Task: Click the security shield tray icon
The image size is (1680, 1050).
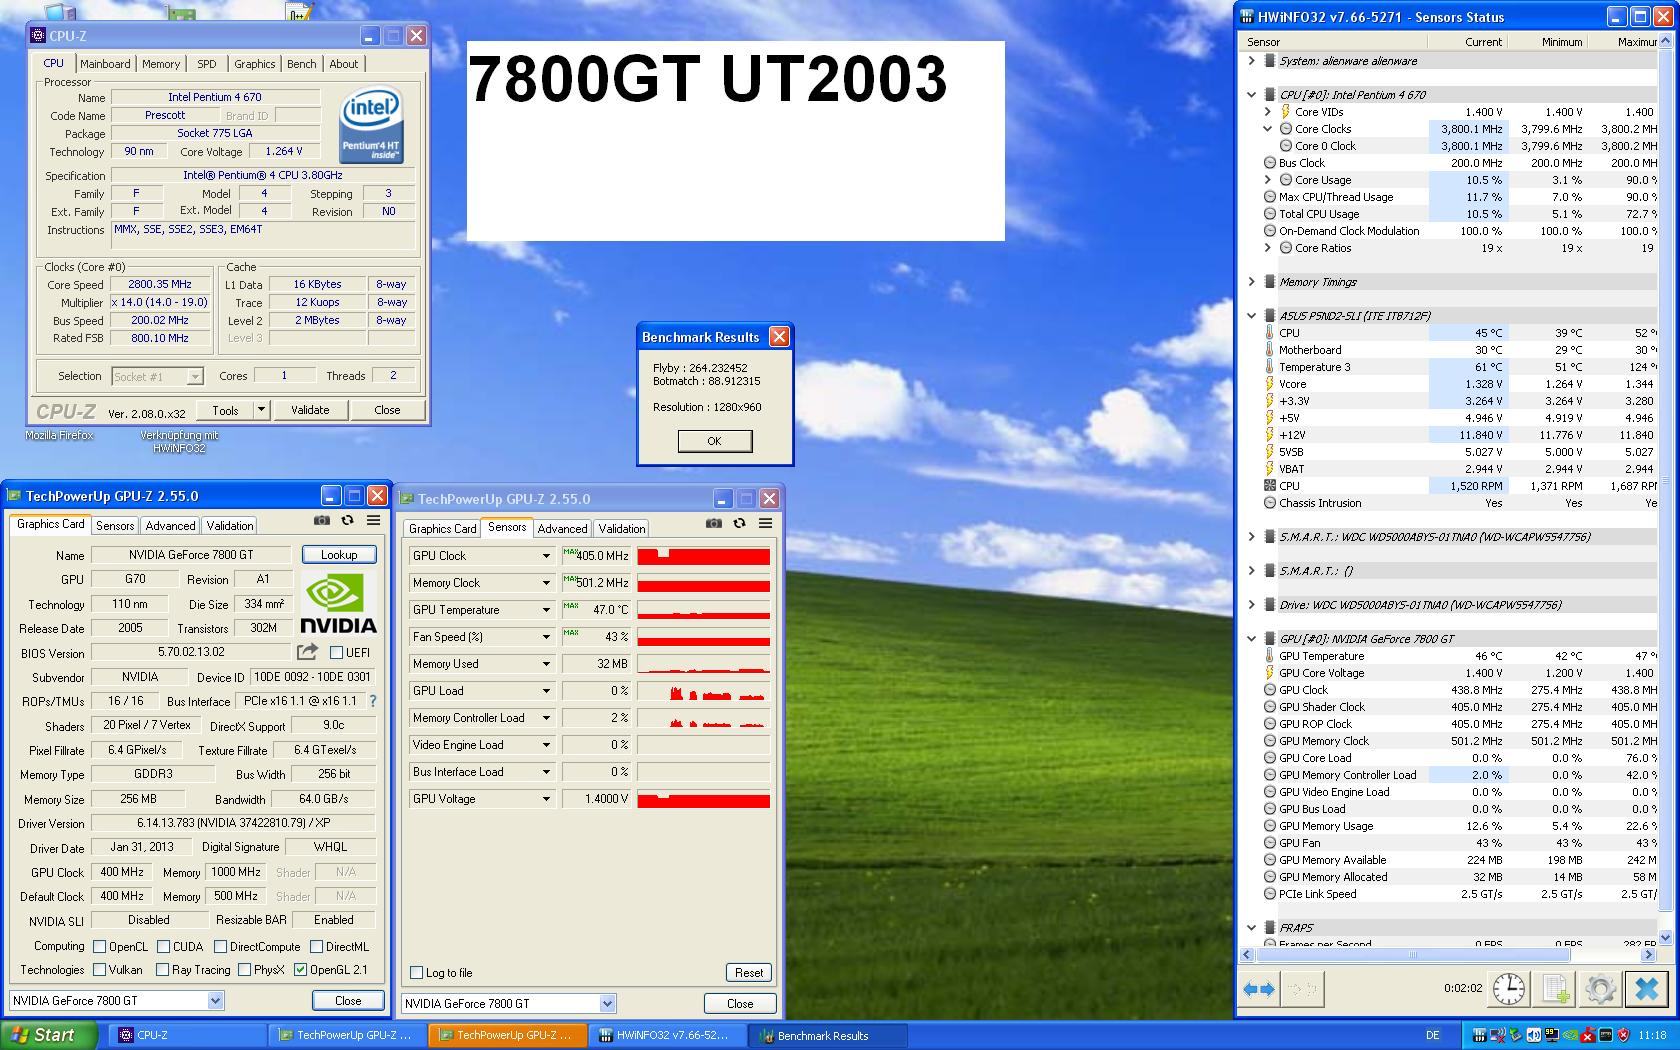Action: pos(1624,1035)
